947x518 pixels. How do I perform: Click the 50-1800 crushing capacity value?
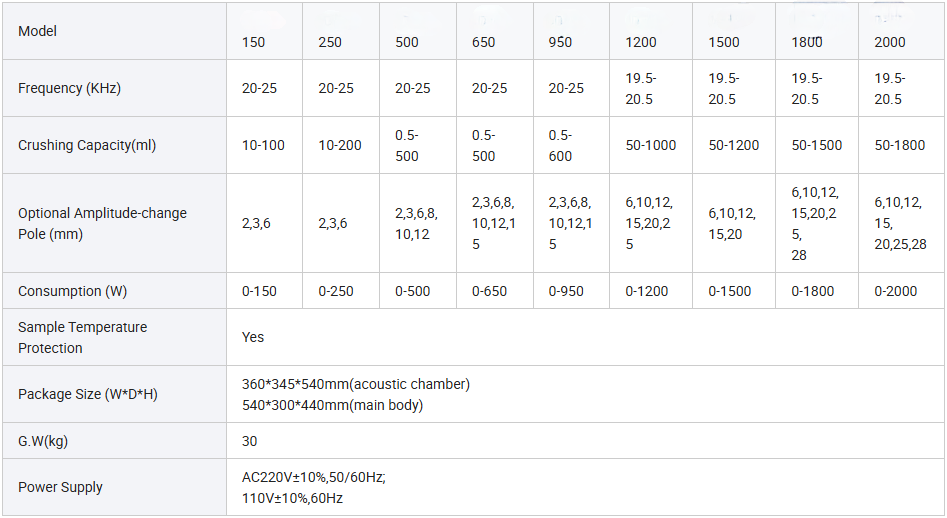(x=900, y=145)
